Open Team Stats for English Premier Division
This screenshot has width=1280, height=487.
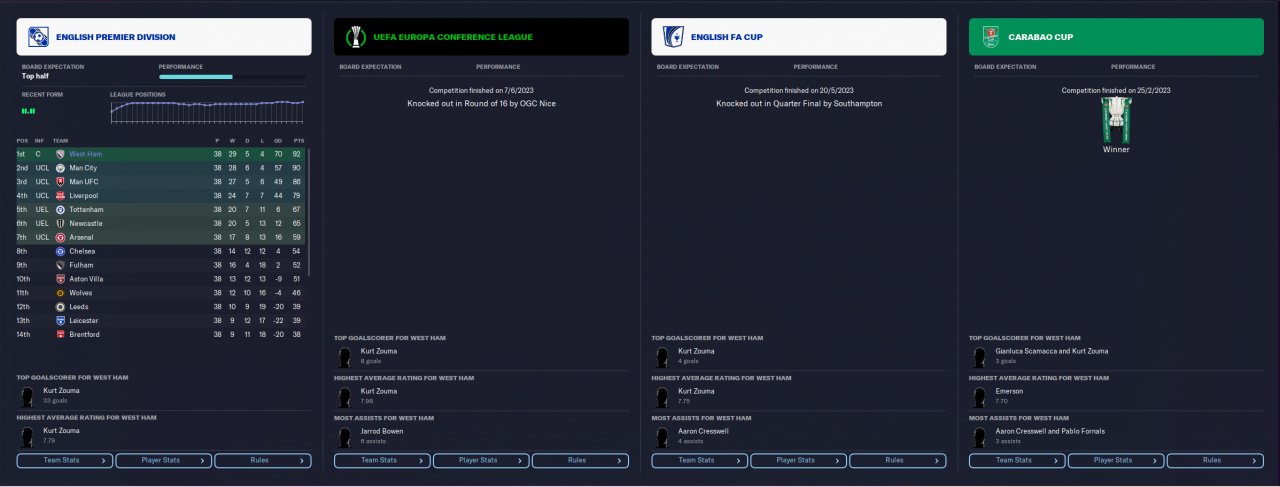65,461
